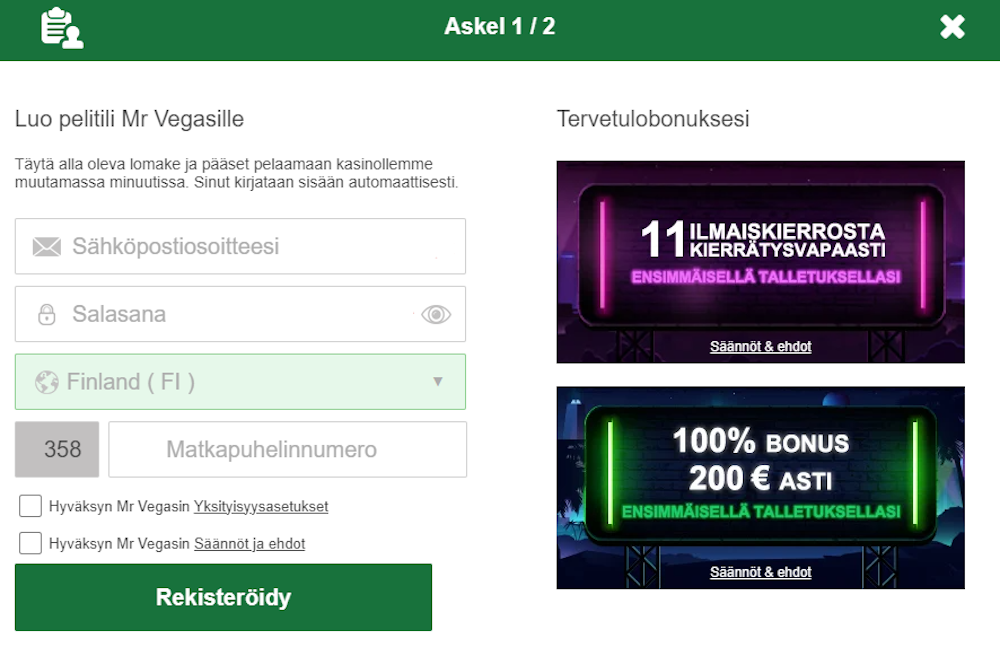Click the 358 country code box

coord(56,449)
